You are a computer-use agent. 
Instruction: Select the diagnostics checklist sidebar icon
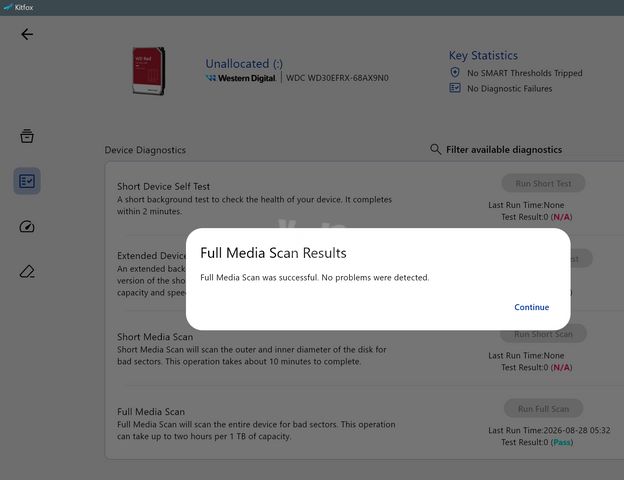tap(27, 181)
